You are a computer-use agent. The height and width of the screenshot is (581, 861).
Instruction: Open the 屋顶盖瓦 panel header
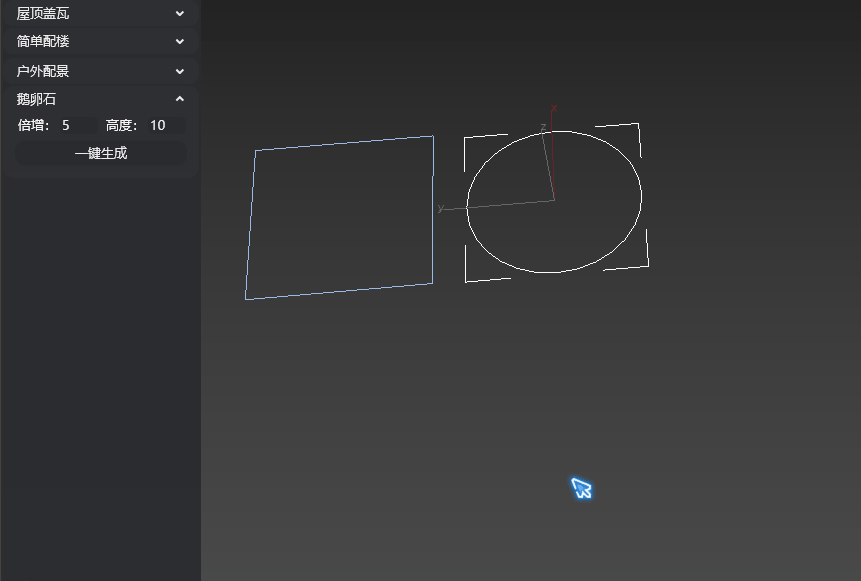(100, 13)
